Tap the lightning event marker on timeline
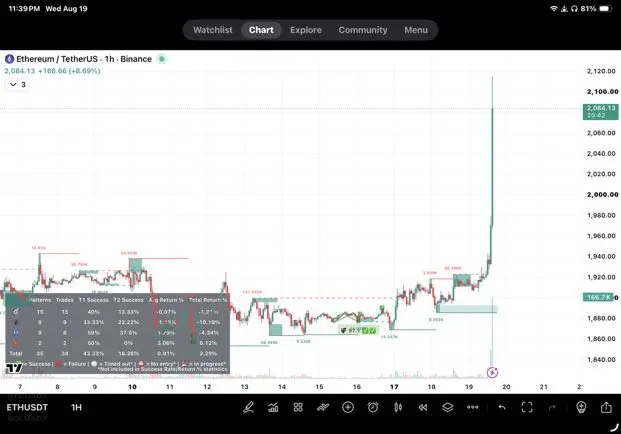Viewport: 621px width, 434px height. [492, 372]
